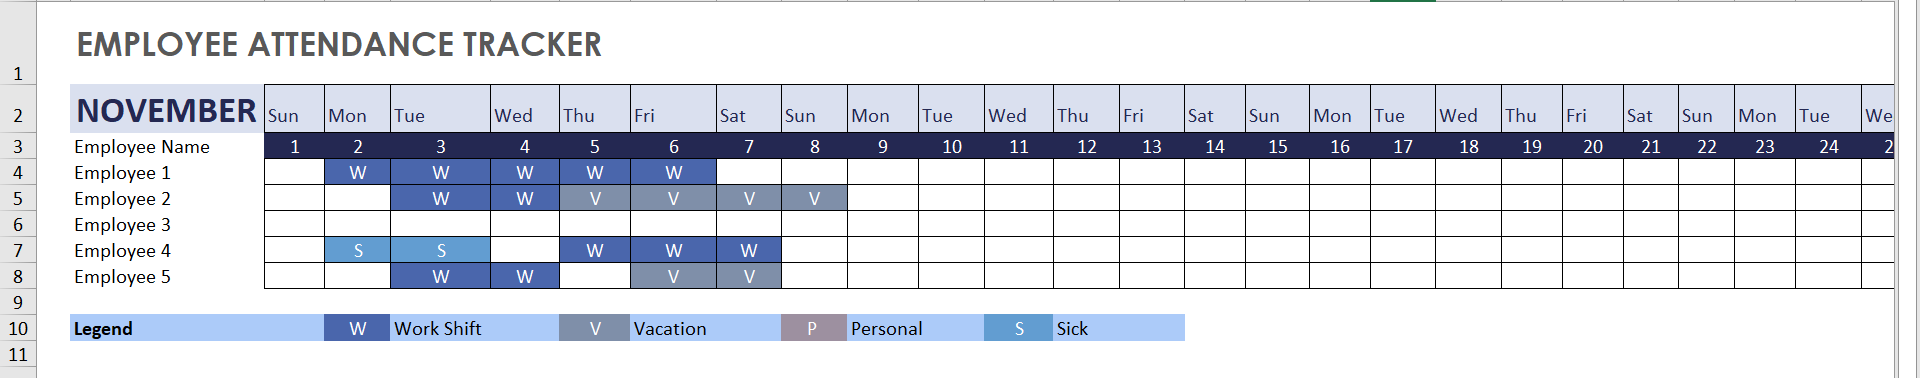This screenshot has height=378, width=1920.
Task: Select row header 10
Action: tap(18, 329)
